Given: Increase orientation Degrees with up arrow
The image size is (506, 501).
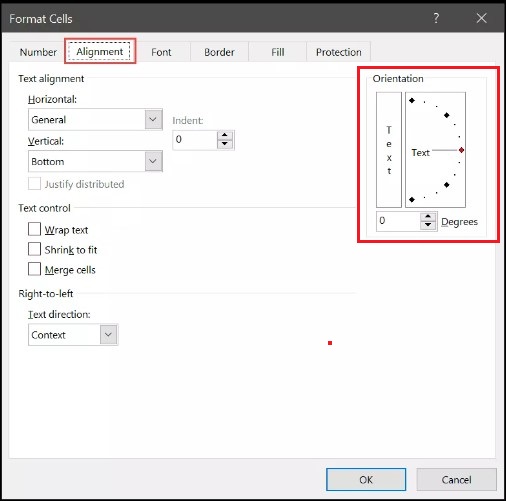Looking at the screenshot, I should coord(428,217).
